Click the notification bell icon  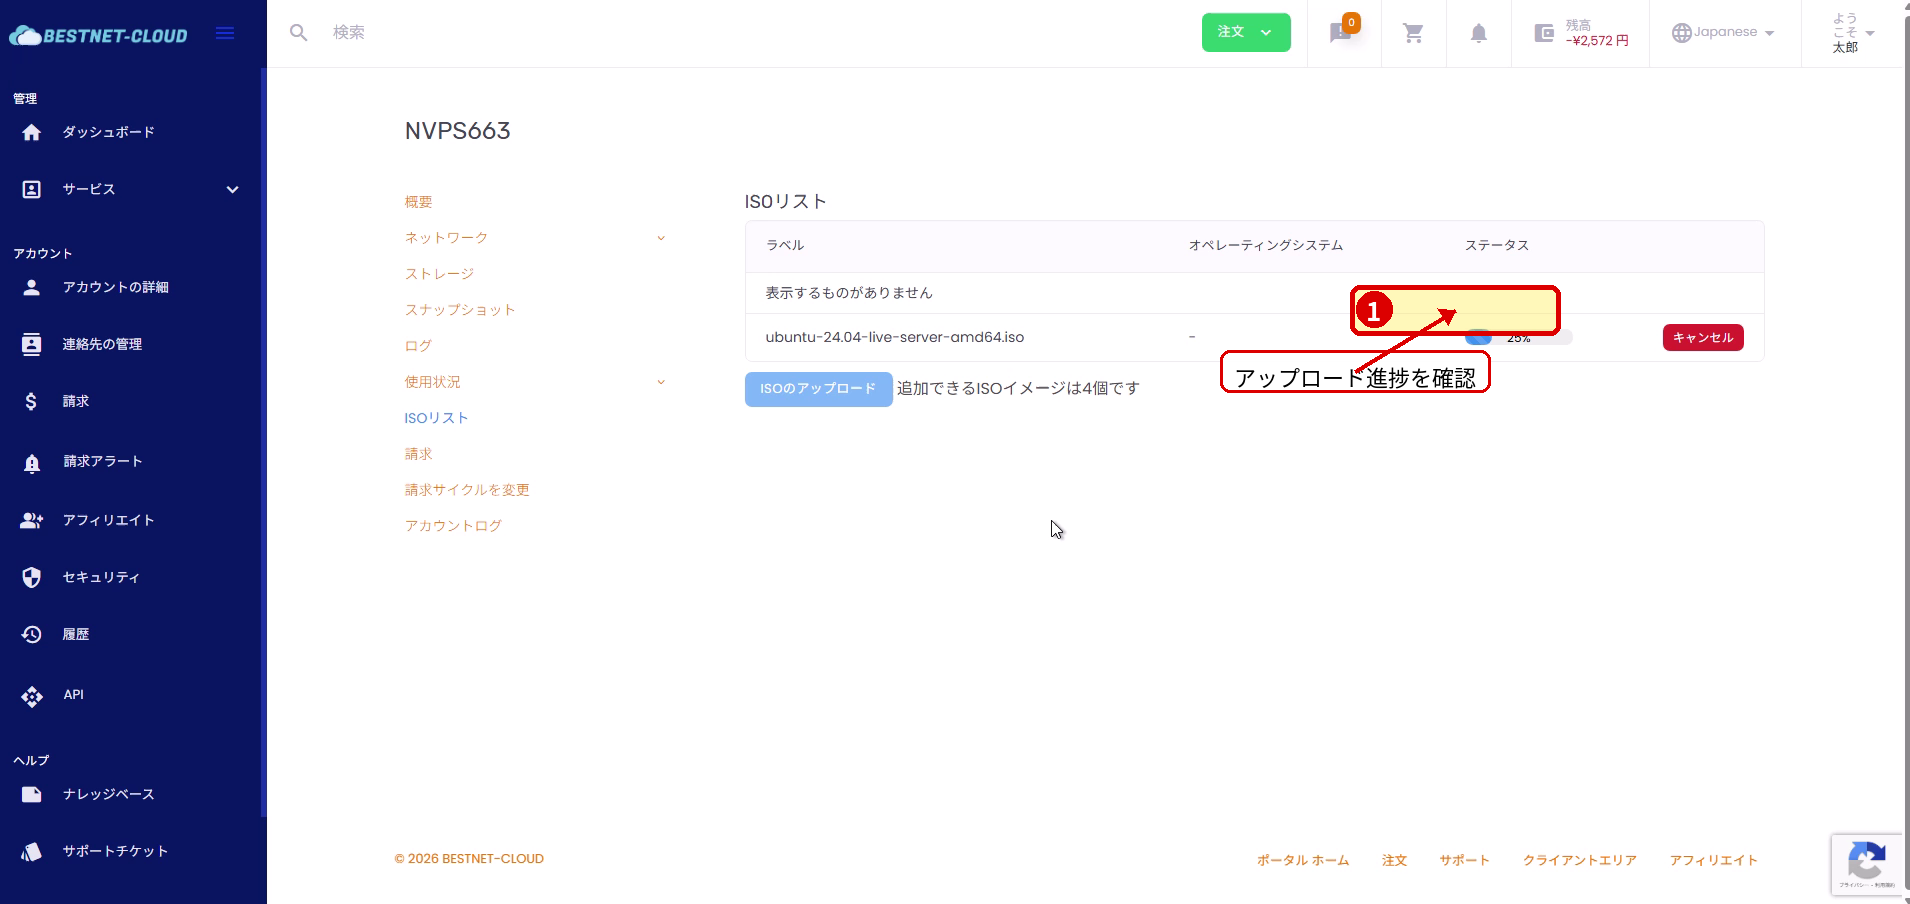[x=1478, y=33]
